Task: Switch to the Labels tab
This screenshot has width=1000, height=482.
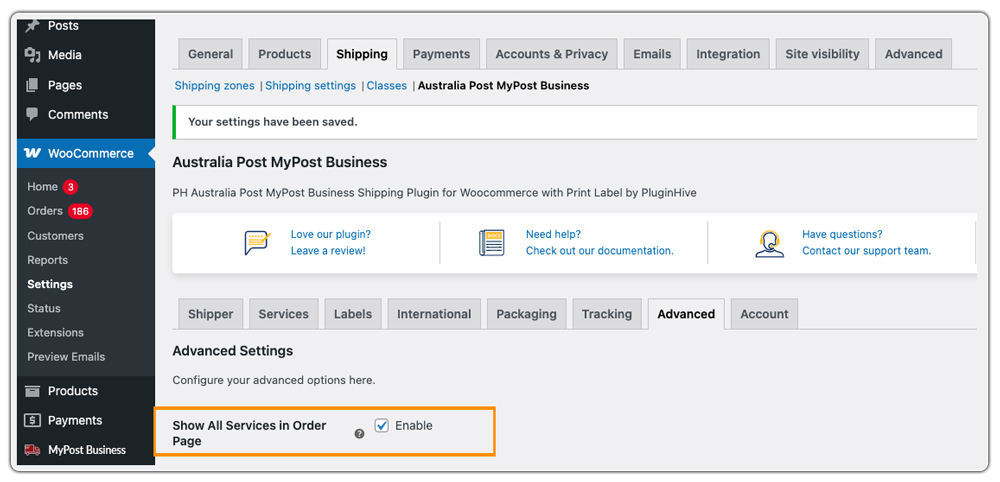Action: click(353, 314)
